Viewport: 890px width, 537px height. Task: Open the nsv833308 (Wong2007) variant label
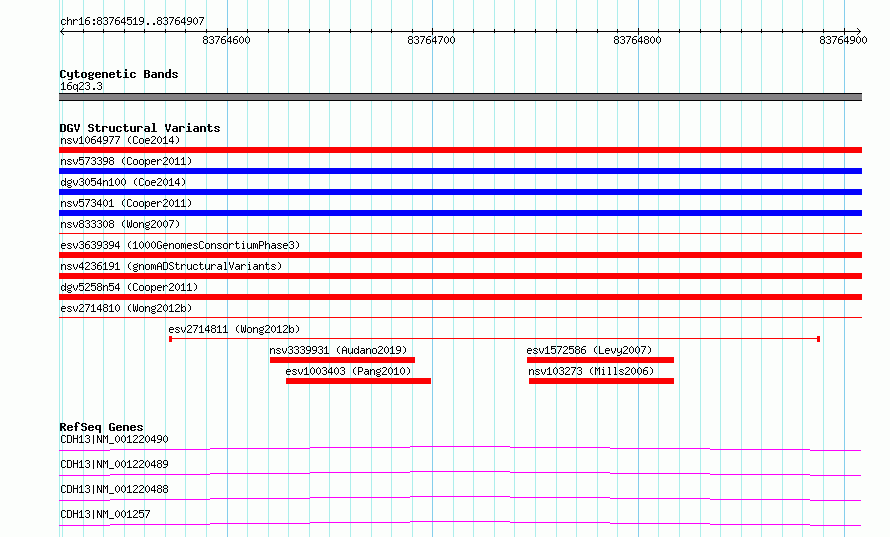120,224
